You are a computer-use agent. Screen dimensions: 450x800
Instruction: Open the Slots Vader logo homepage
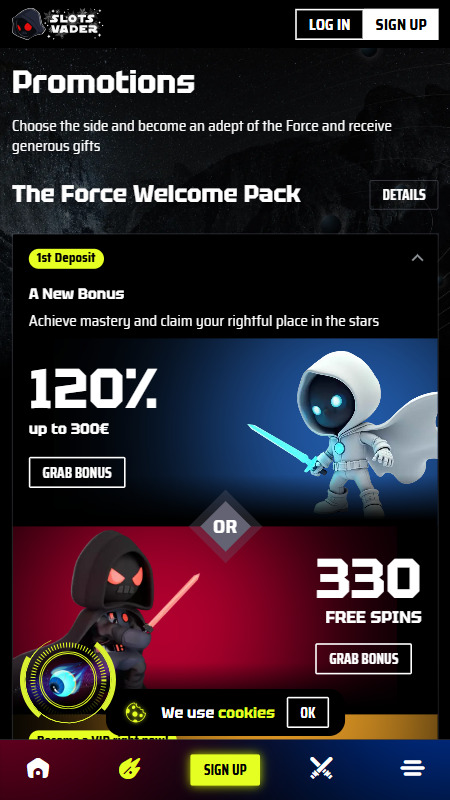(x=57, y=23)
